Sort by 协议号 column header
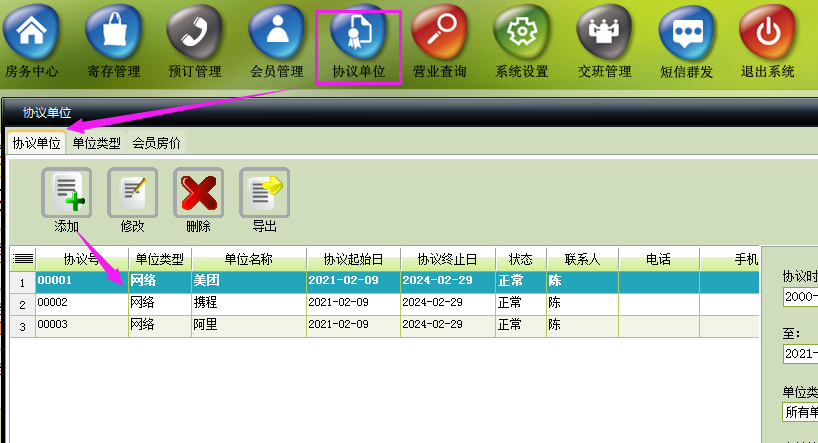The height and width of the screenshot is (443, 818). pyautogui.click(x=82, y=259)
